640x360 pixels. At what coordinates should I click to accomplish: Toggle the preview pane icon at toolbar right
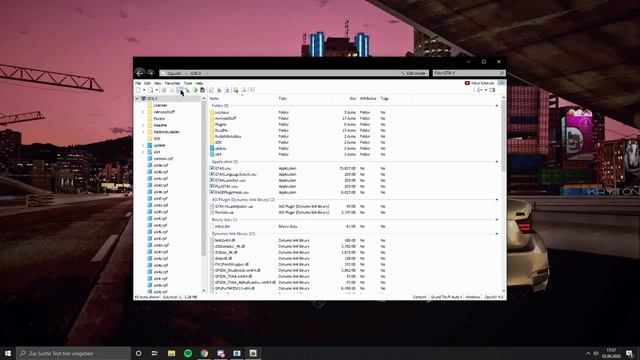tap(492, 90)
